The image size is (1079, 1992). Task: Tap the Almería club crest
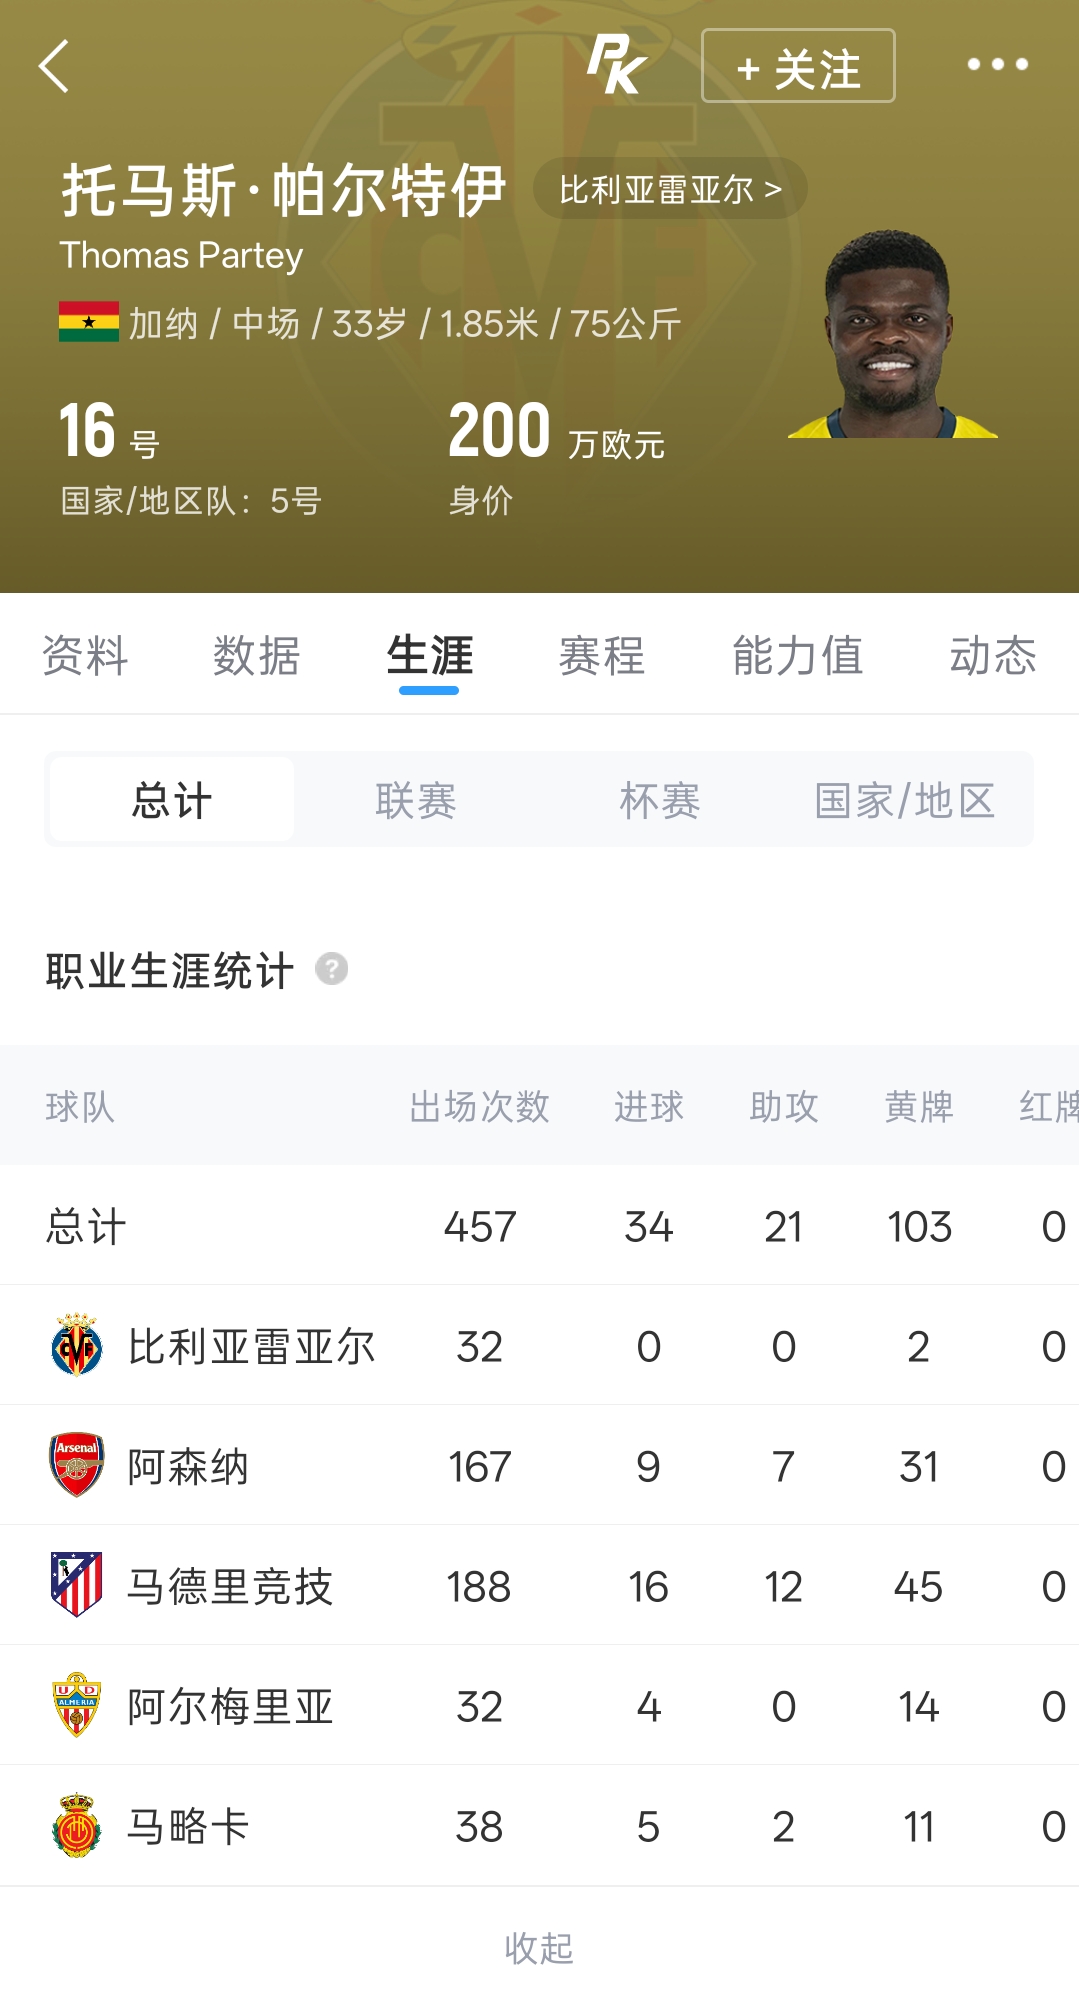tap(77, 1705)
